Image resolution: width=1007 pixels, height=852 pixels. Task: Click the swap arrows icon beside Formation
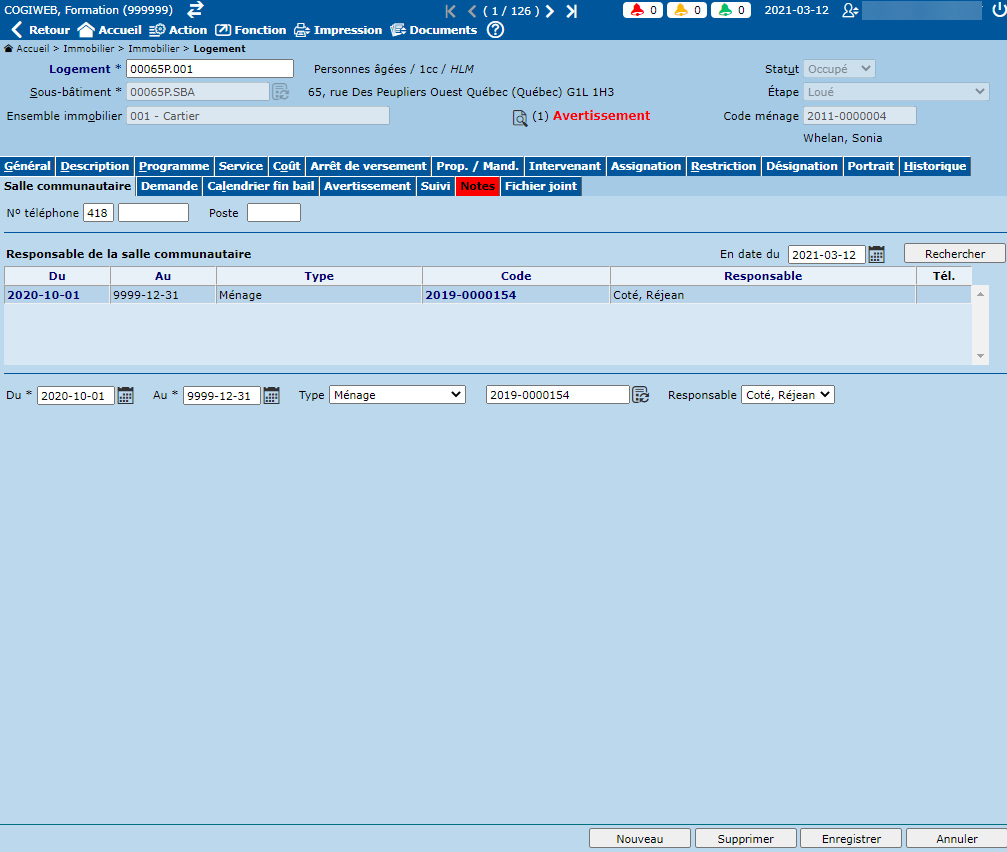click(x=195, y=9)
